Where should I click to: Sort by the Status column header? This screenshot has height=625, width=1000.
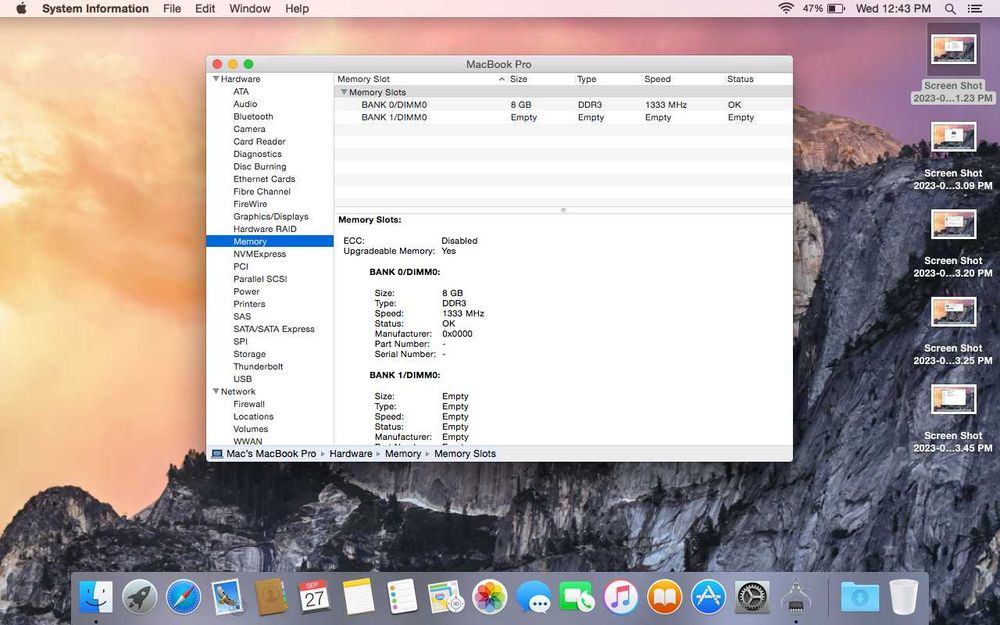[758, 79]
